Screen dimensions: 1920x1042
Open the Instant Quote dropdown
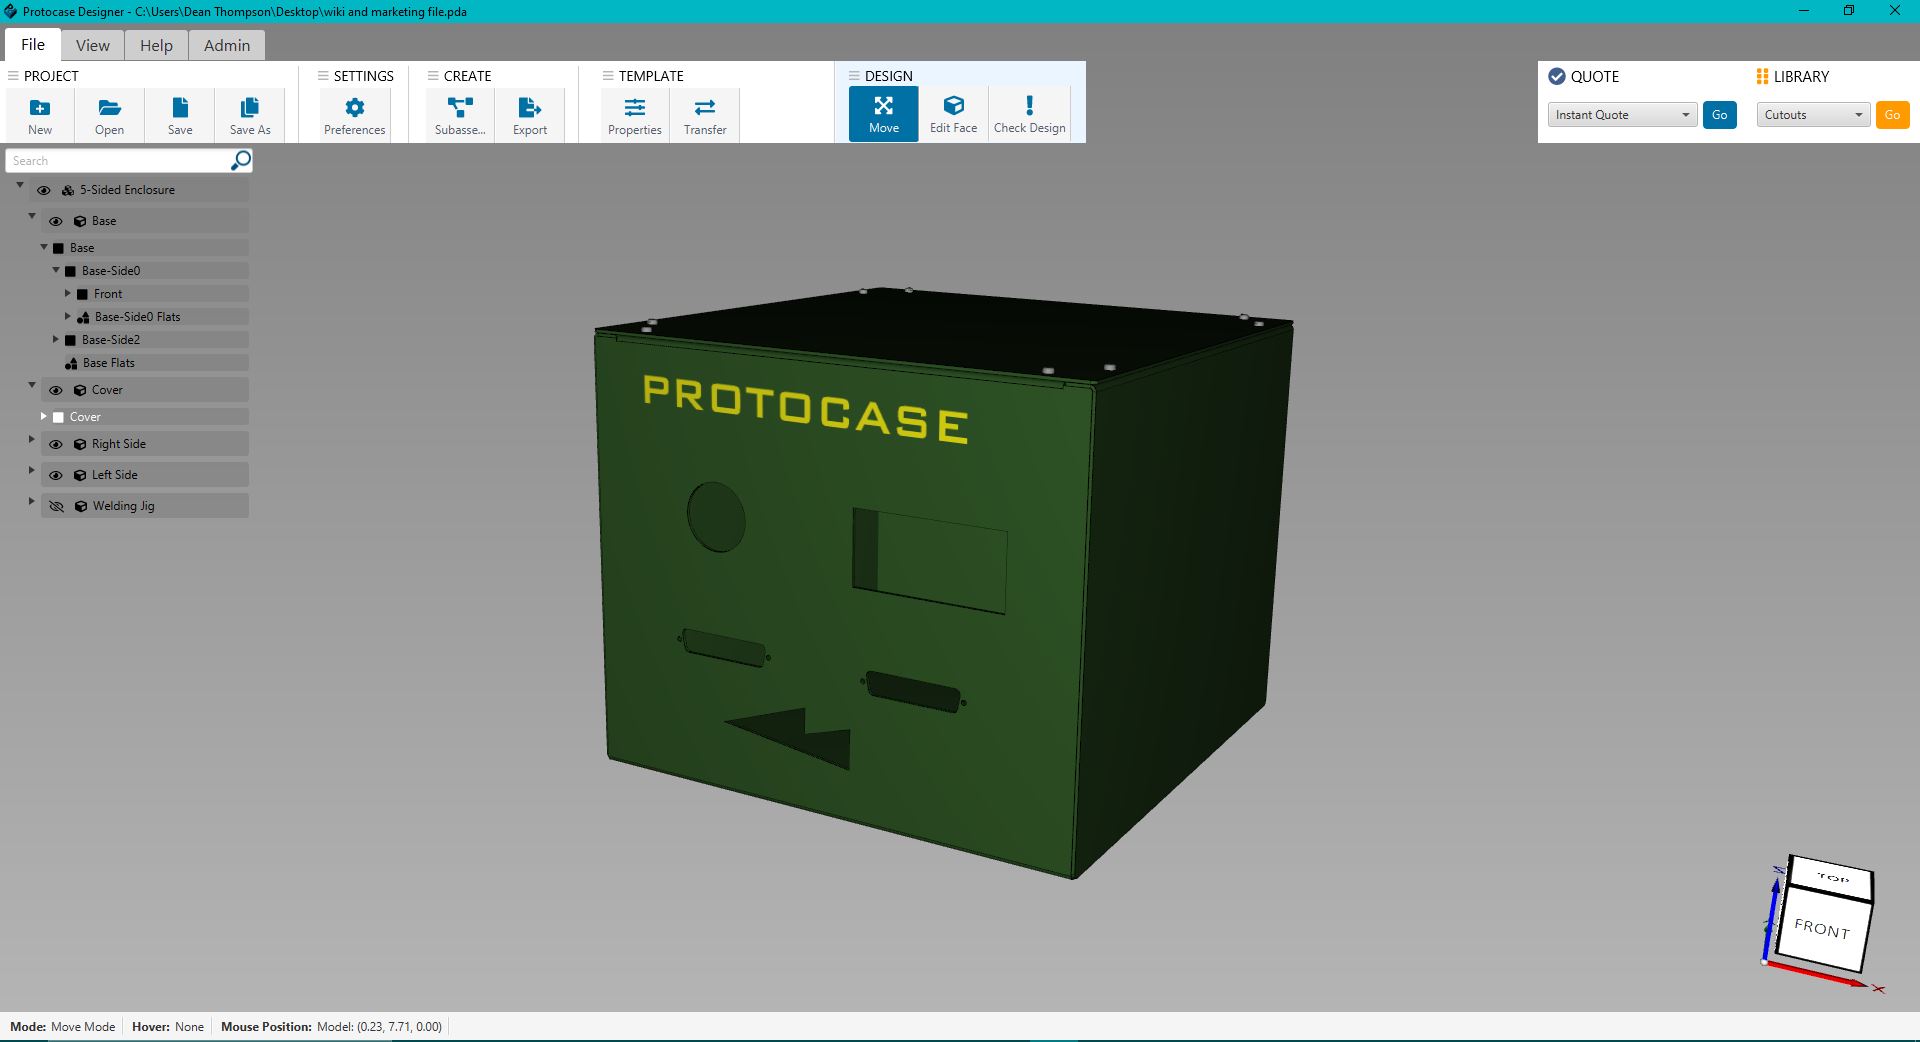click(x=1622, y=115)
